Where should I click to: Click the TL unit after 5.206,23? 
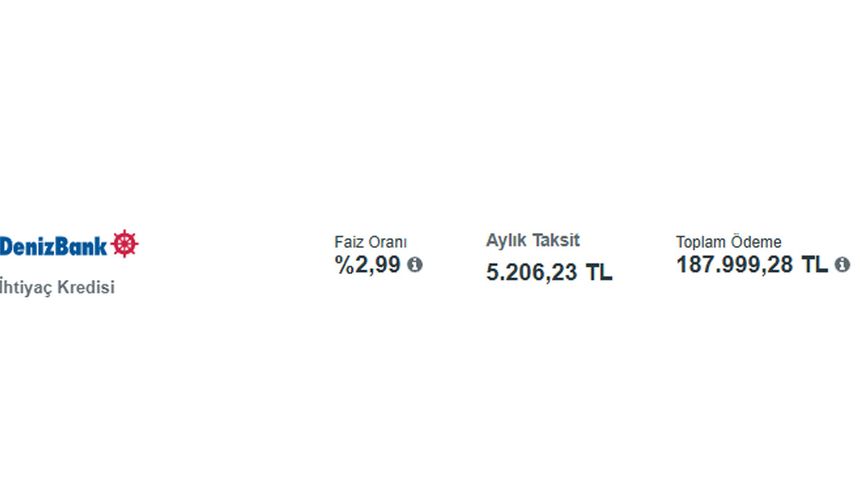[x=599, y=272]
